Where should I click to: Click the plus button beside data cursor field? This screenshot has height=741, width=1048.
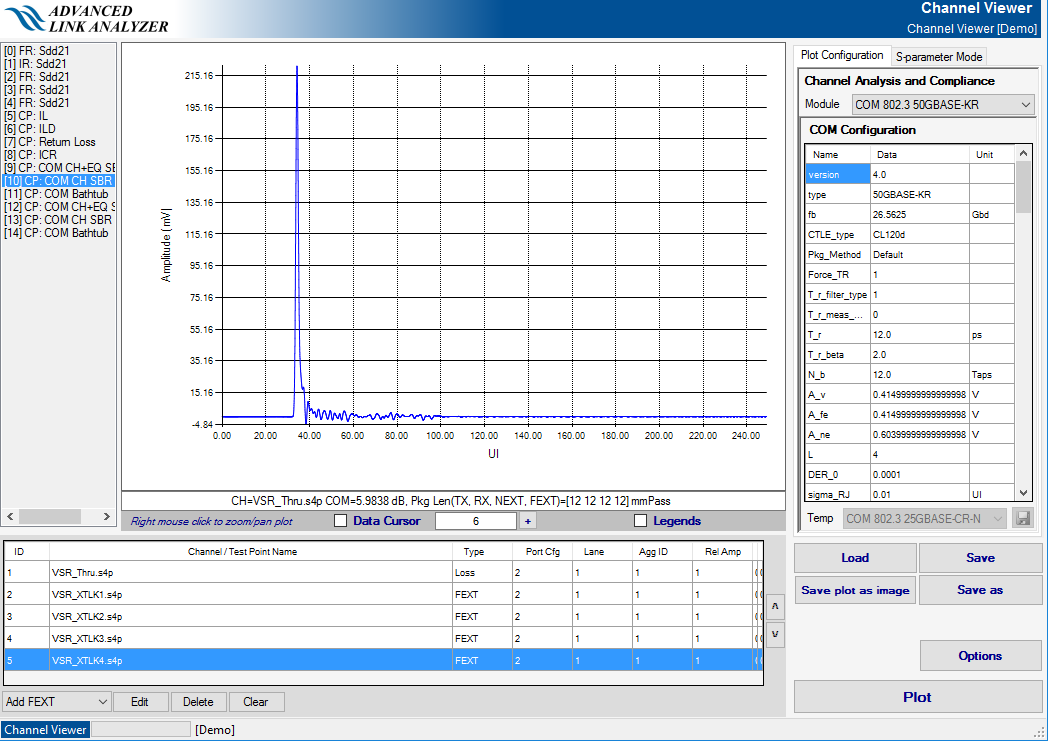[x=527, y=521]
